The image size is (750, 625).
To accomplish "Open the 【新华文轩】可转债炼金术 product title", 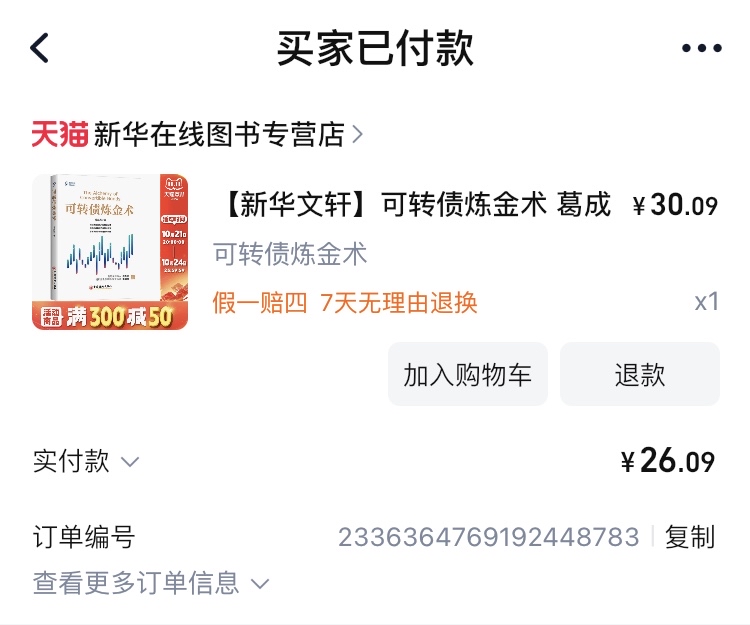I will (x=416, y=205).
